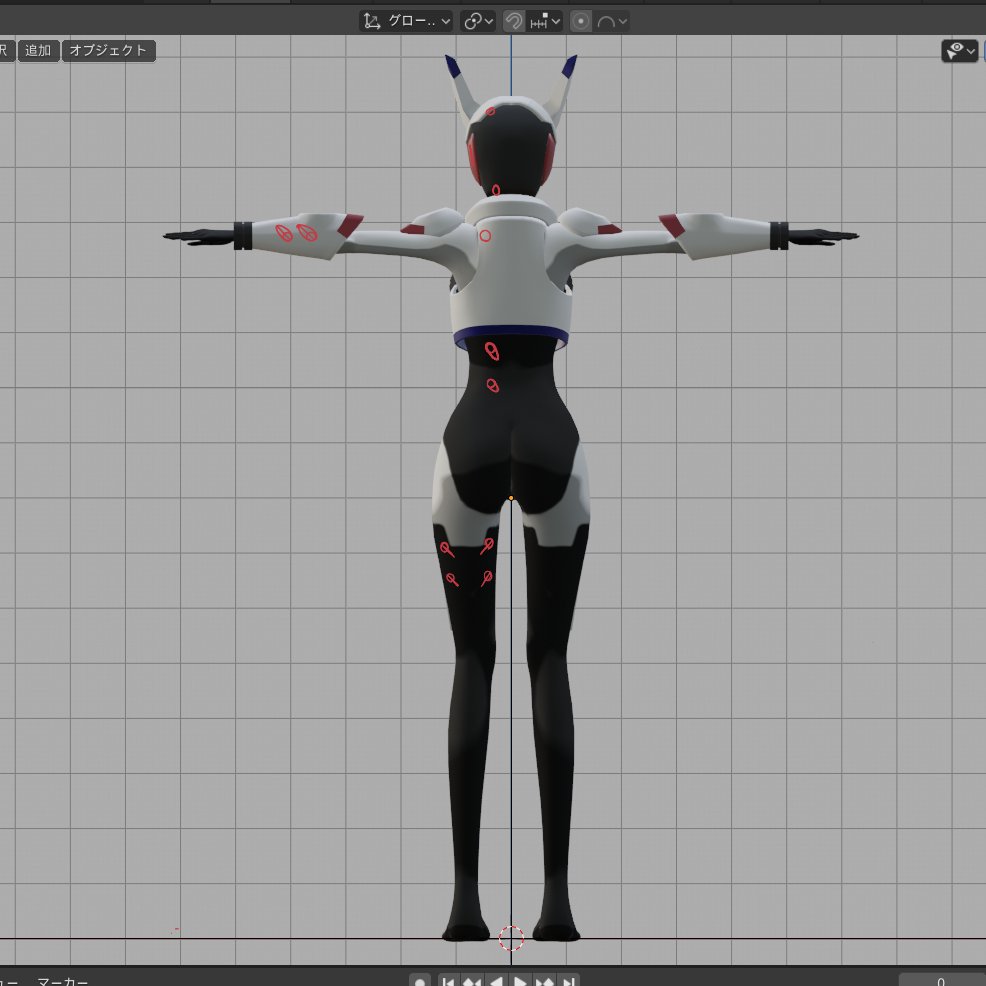The image size is (986, 986).
Task: Click the current frame field showing 0
Action: tap(941, 980)
